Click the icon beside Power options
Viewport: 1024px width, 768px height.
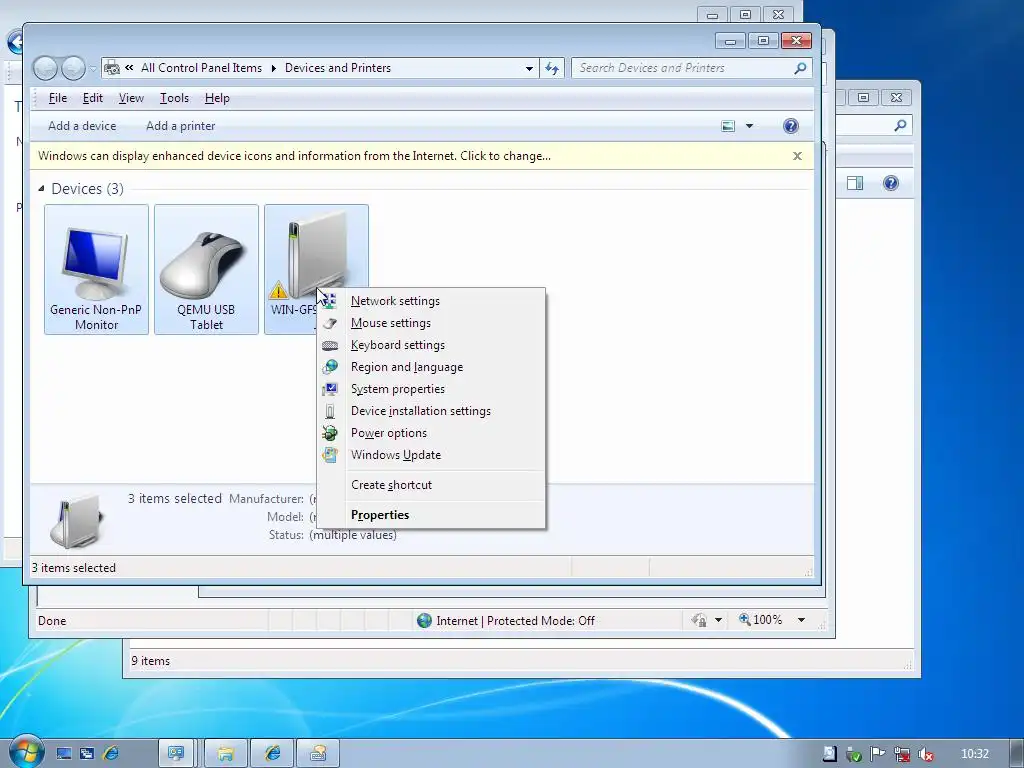[x=330, y=433]
